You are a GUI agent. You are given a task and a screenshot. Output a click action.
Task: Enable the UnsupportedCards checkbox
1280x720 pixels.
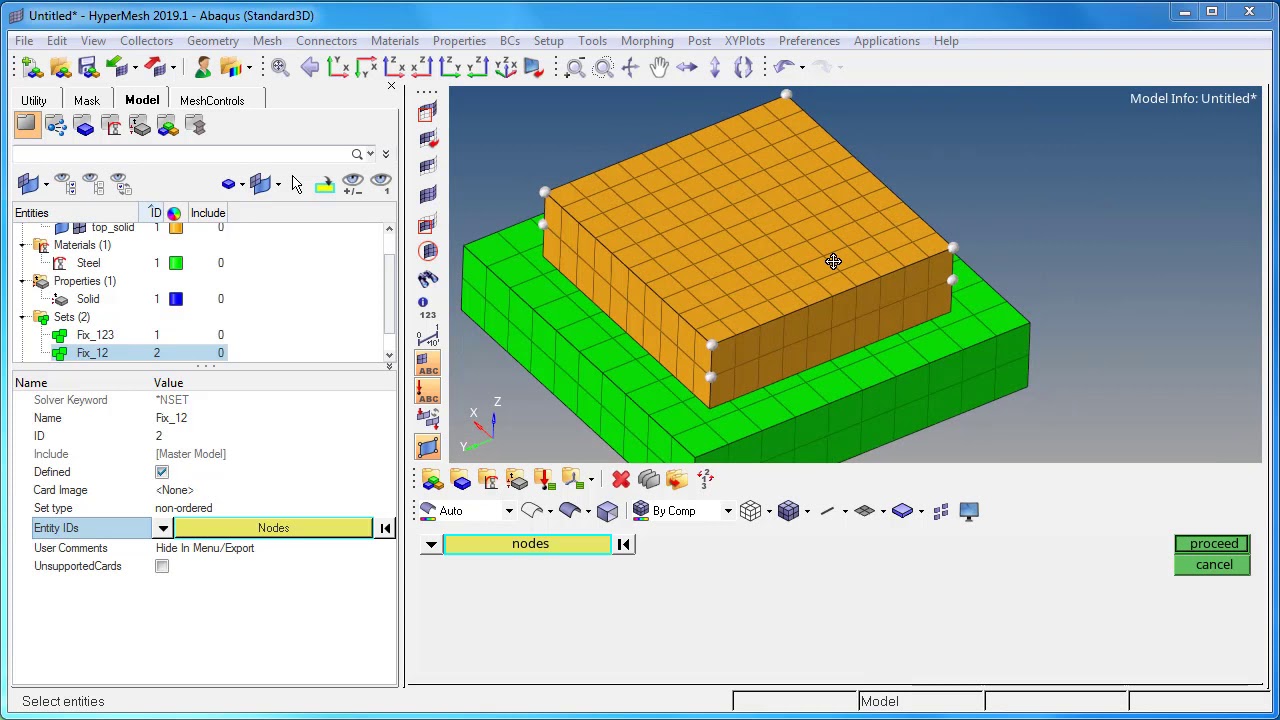pos(162,566)
